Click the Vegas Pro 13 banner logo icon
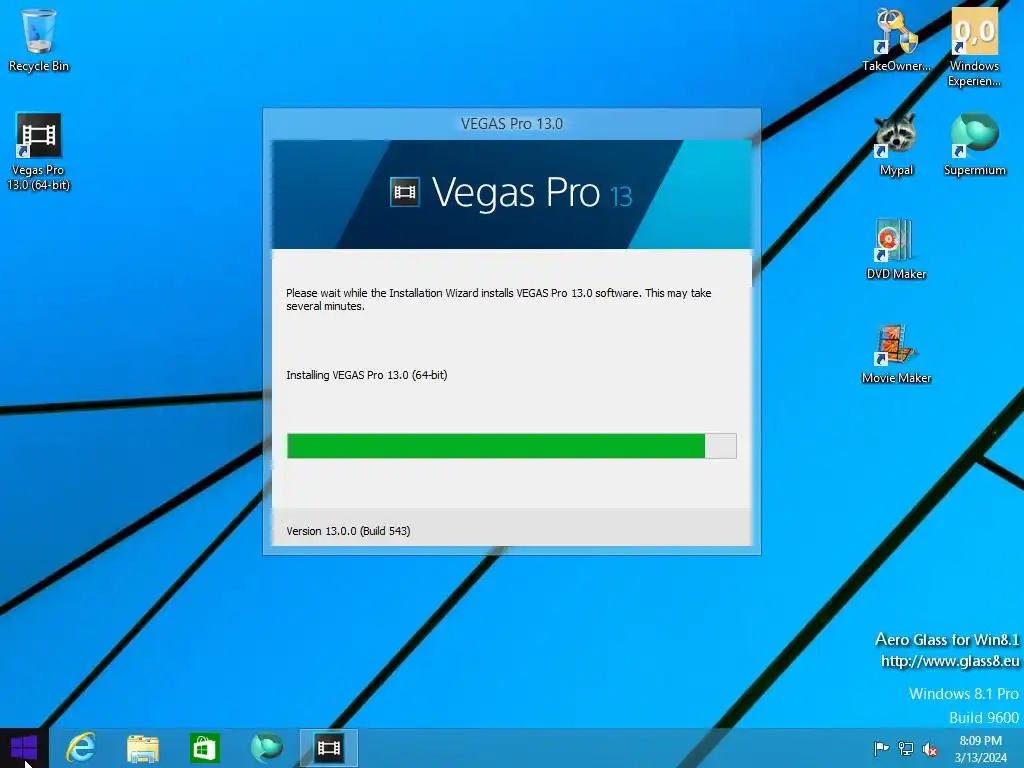The width and height of the screenshot is (1024, 768). coord(405,192)
